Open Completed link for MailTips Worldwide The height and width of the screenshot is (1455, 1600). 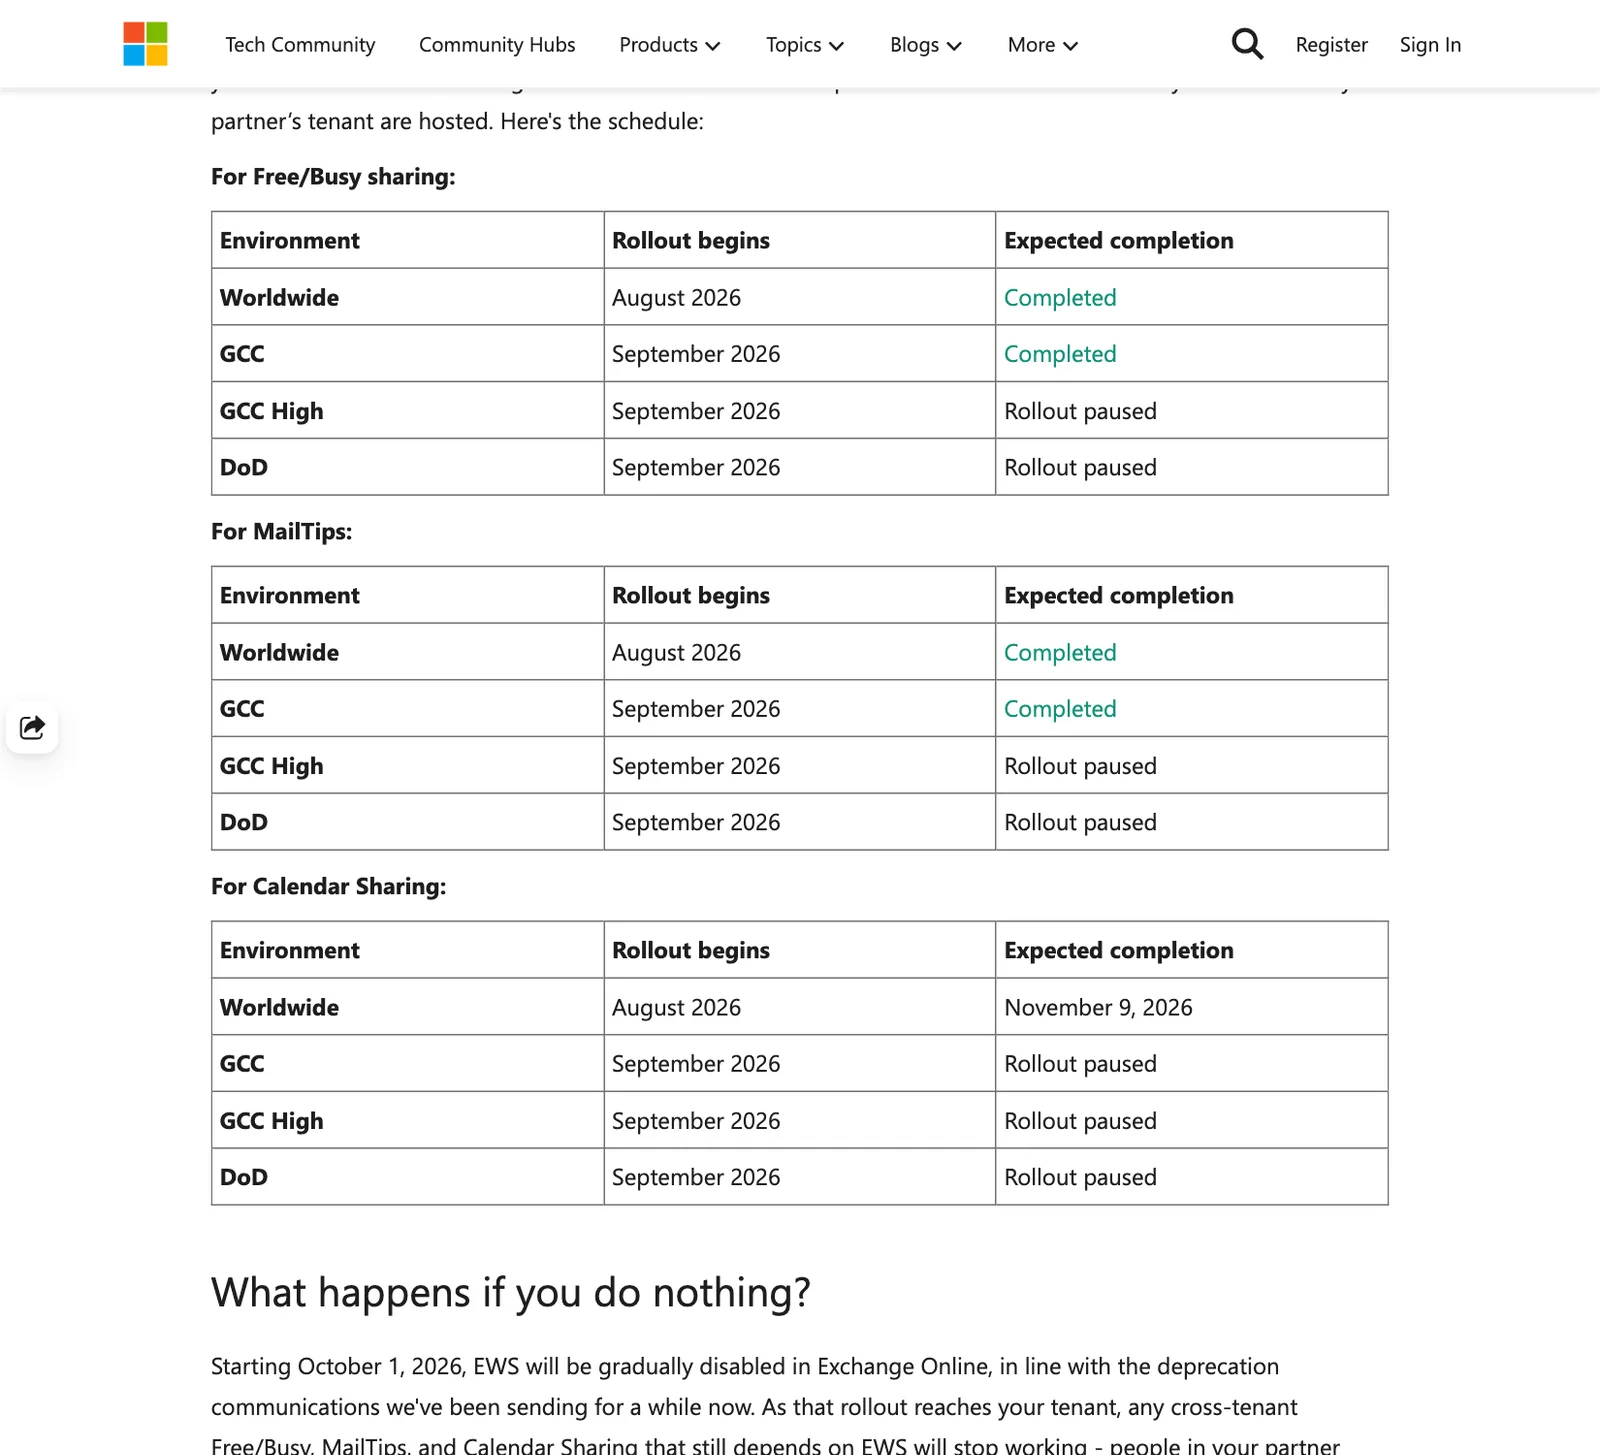click(x=1060, y=653)
